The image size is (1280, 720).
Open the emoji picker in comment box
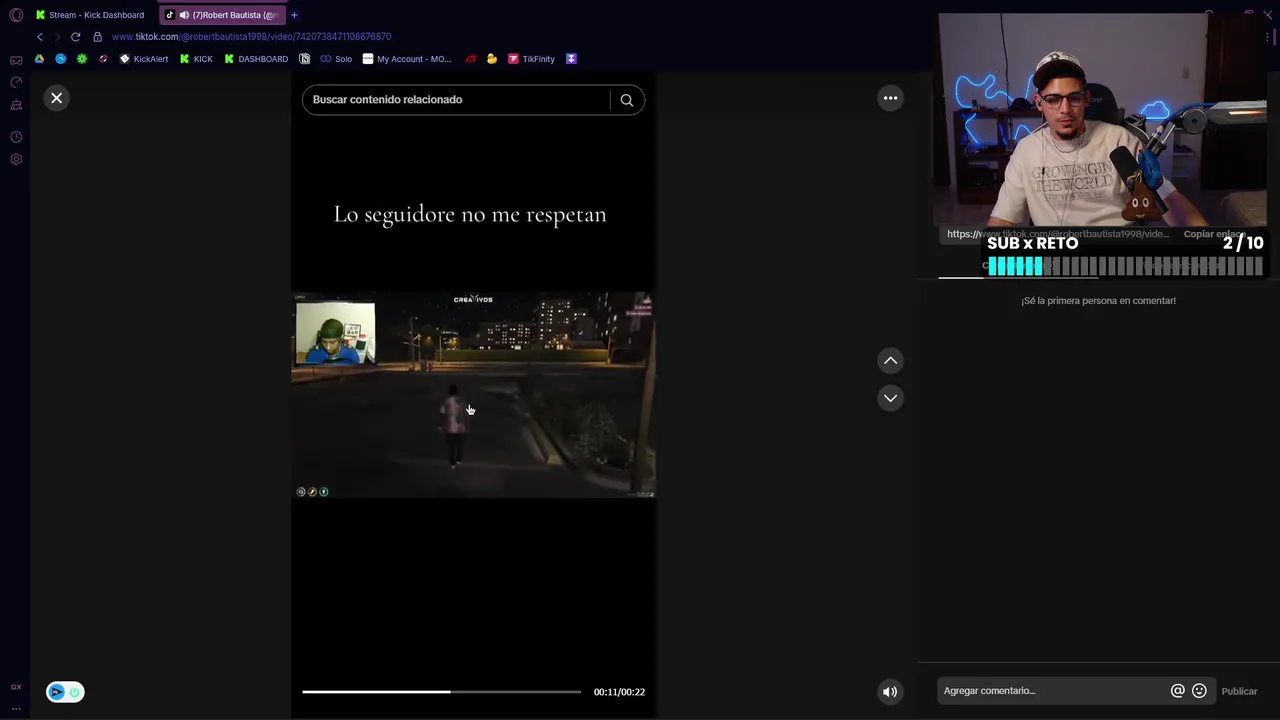pyautogui.click(x=1199, y=691)
